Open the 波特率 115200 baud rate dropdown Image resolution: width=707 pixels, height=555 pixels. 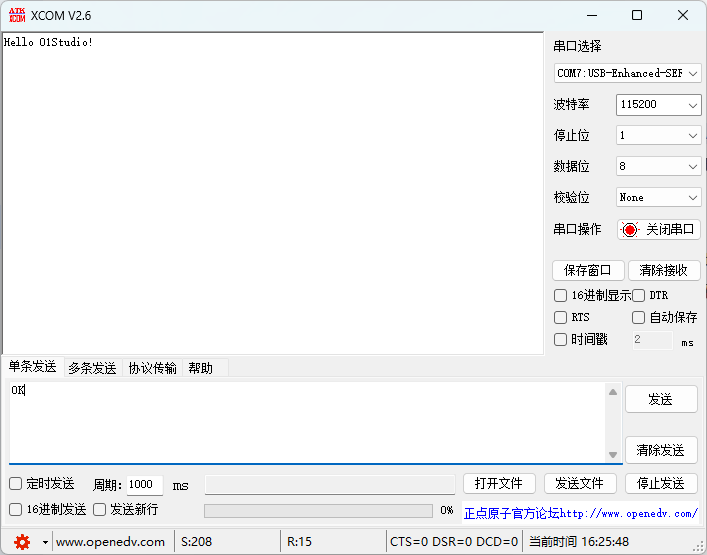click(658, 105)
